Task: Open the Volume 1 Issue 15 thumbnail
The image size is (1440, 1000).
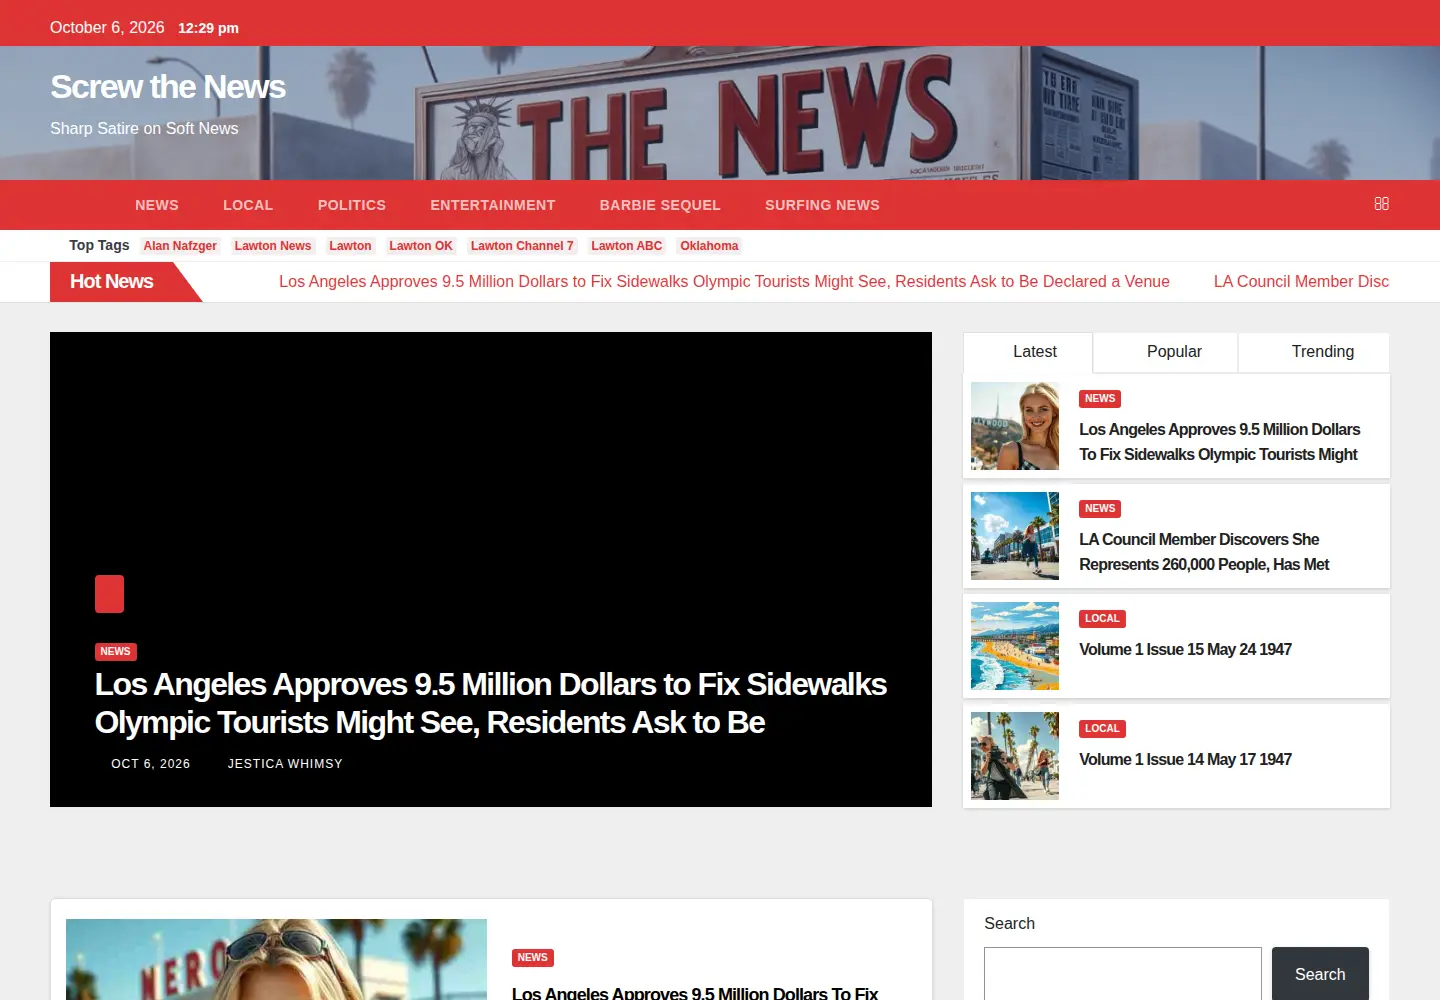Action: pos(1015,646)
